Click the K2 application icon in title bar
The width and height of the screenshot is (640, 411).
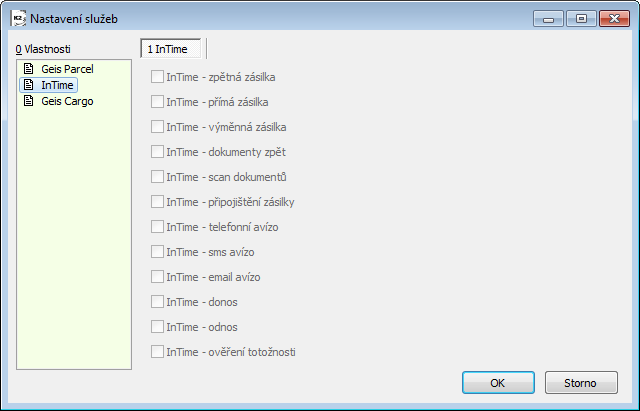pos(18,19)
